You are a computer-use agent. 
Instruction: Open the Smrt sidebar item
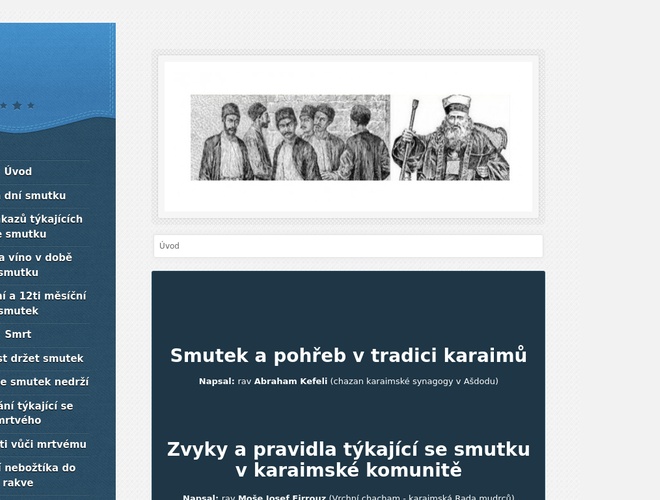click(x=18, y=334)
